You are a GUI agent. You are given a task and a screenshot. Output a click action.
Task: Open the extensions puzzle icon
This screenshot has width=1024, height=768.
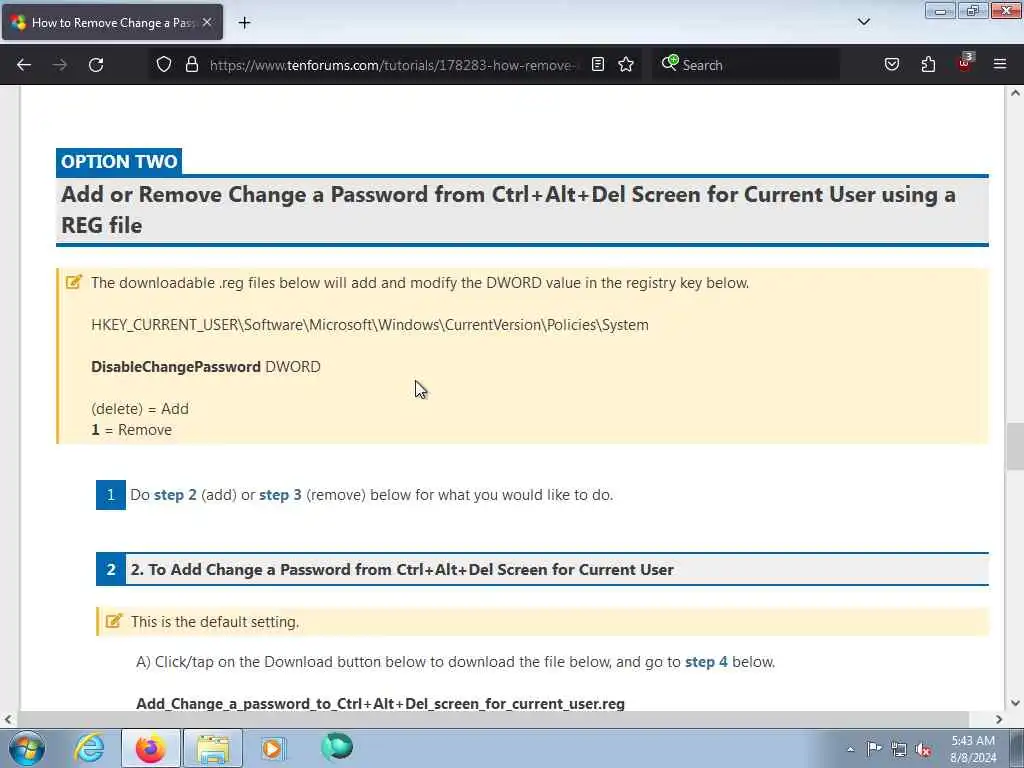[x=928, y=64]
